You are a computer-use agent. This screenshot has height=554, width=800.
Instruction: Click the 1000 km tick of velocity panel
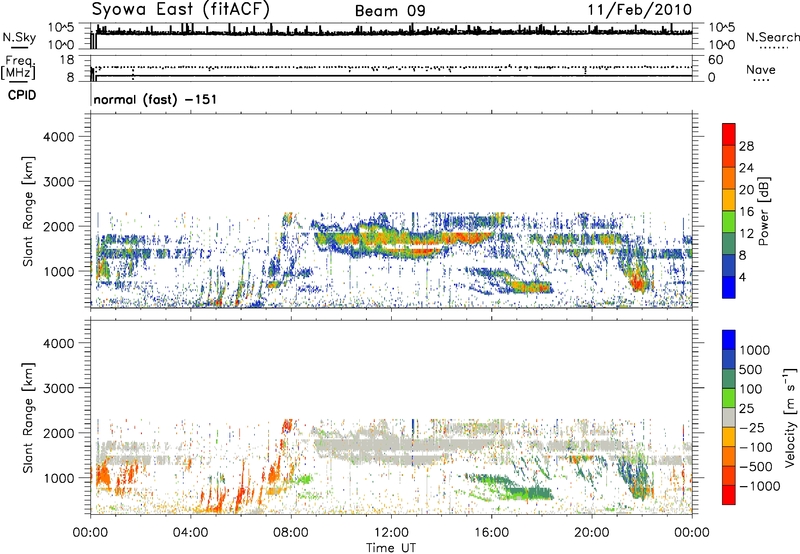[59, 478]
